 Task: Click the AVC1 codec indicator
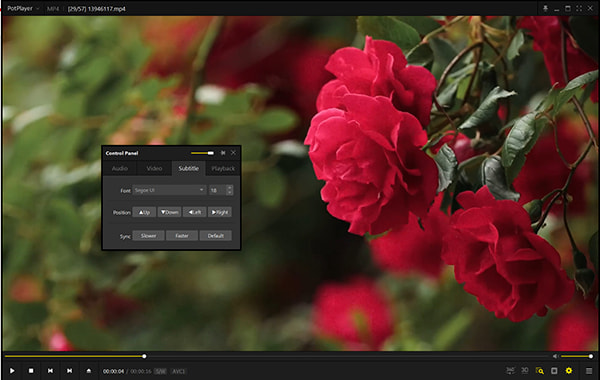(178, 371)
